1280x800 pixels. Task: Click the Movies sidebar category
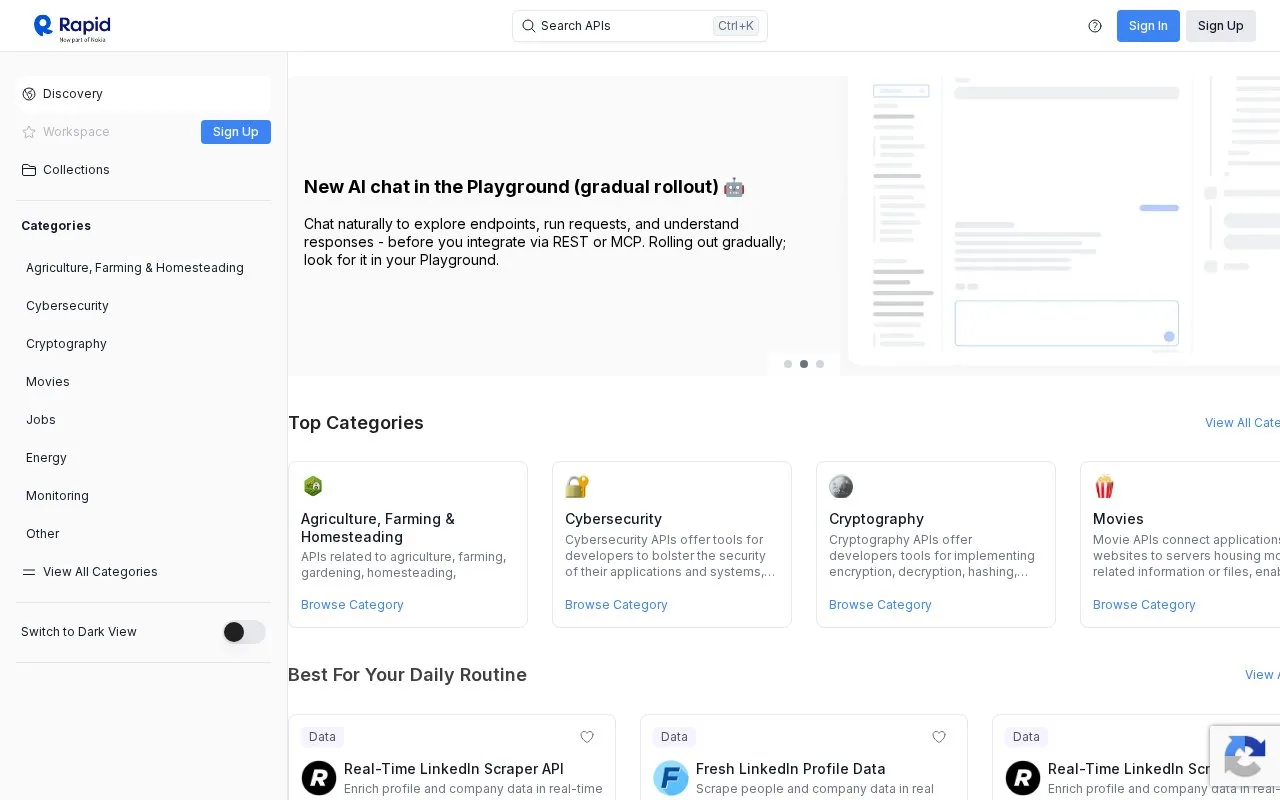48,382
